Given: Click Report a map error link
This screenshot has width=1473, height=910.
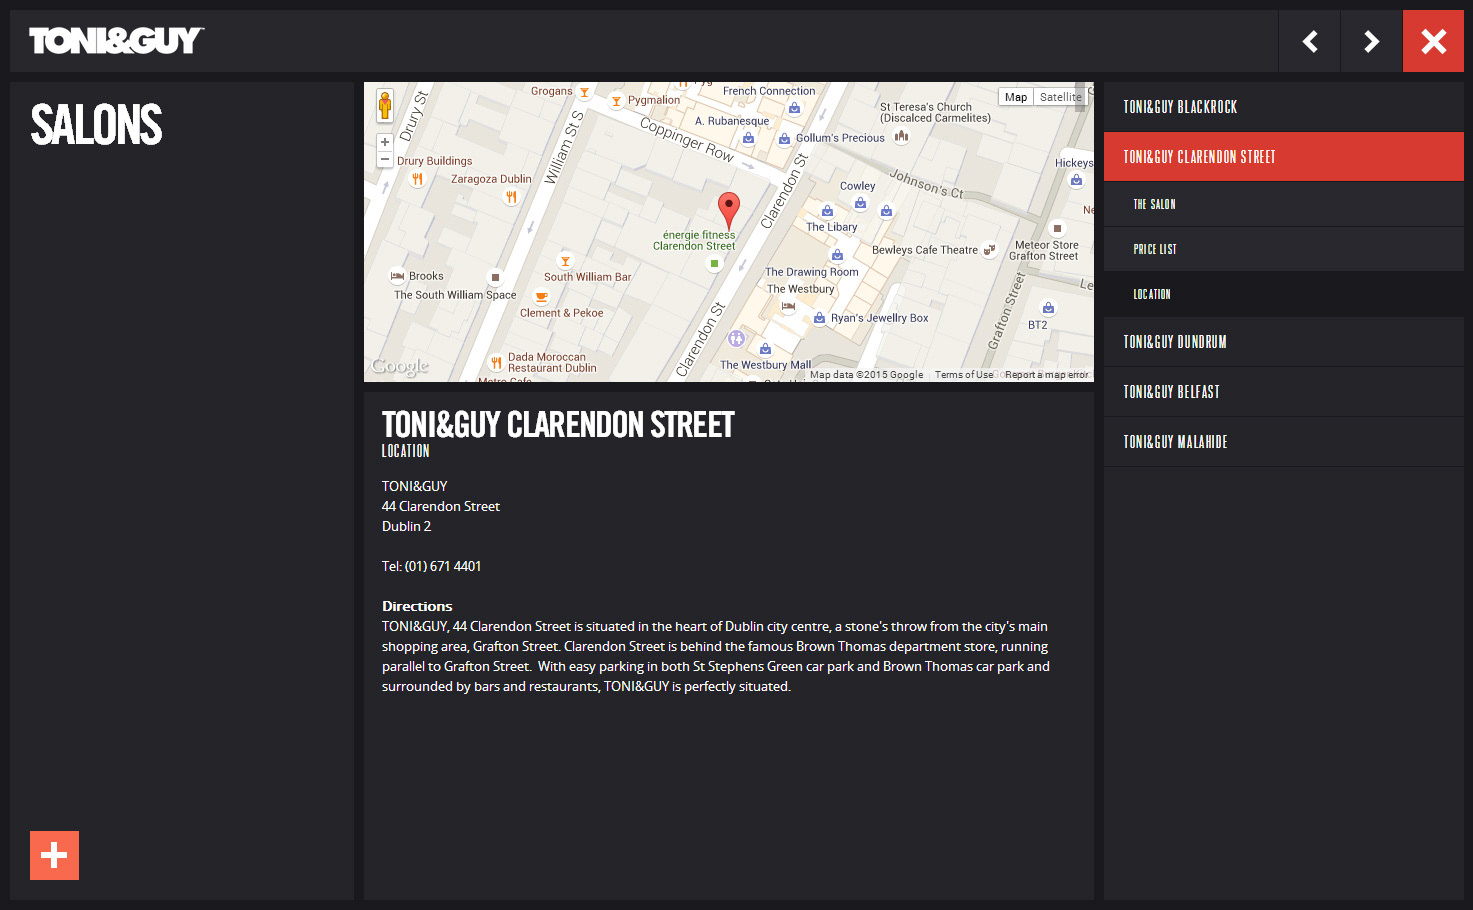Looking at the screenshot, I should tap(1046, 375).
